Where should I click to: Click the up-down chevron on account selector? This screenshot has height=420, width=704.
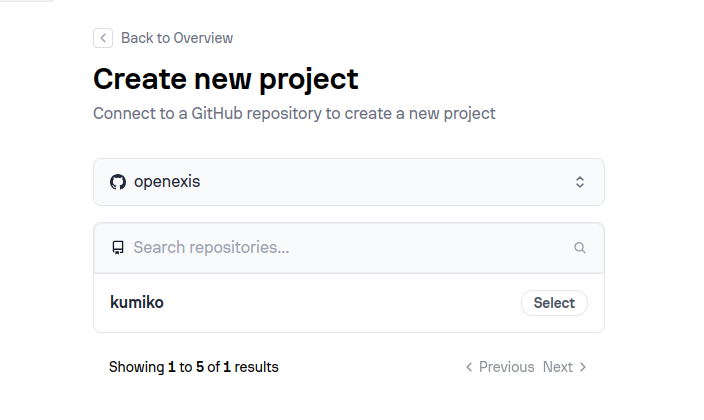point(579,182)
